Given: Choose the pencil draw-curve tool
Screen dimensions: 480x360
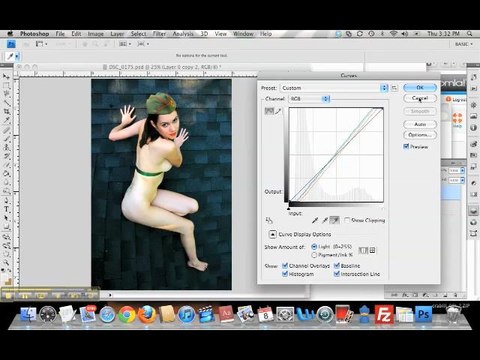Looking at the screenshot, I should click(278, 111).
